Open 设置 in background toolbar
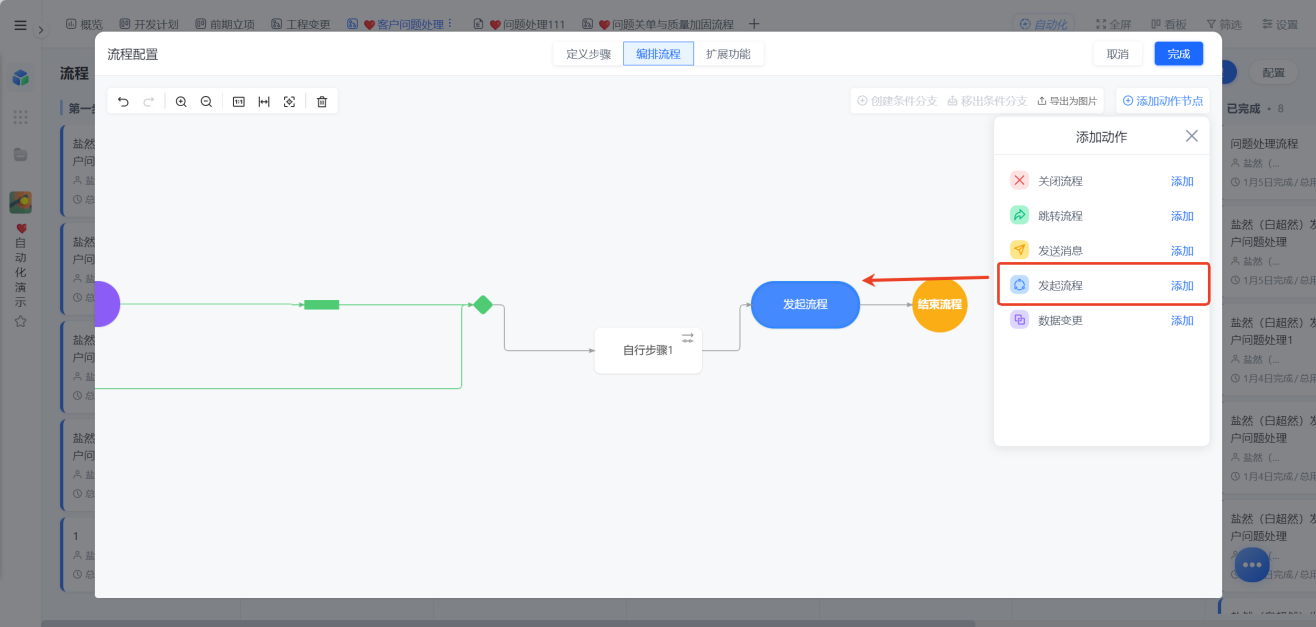Image resolution: width=1316 pixels, height=627 pixels. (1279, 24)
